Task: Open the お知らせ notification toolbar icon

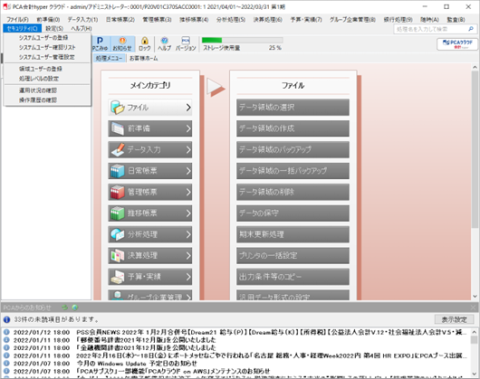Action: (122, 44)
